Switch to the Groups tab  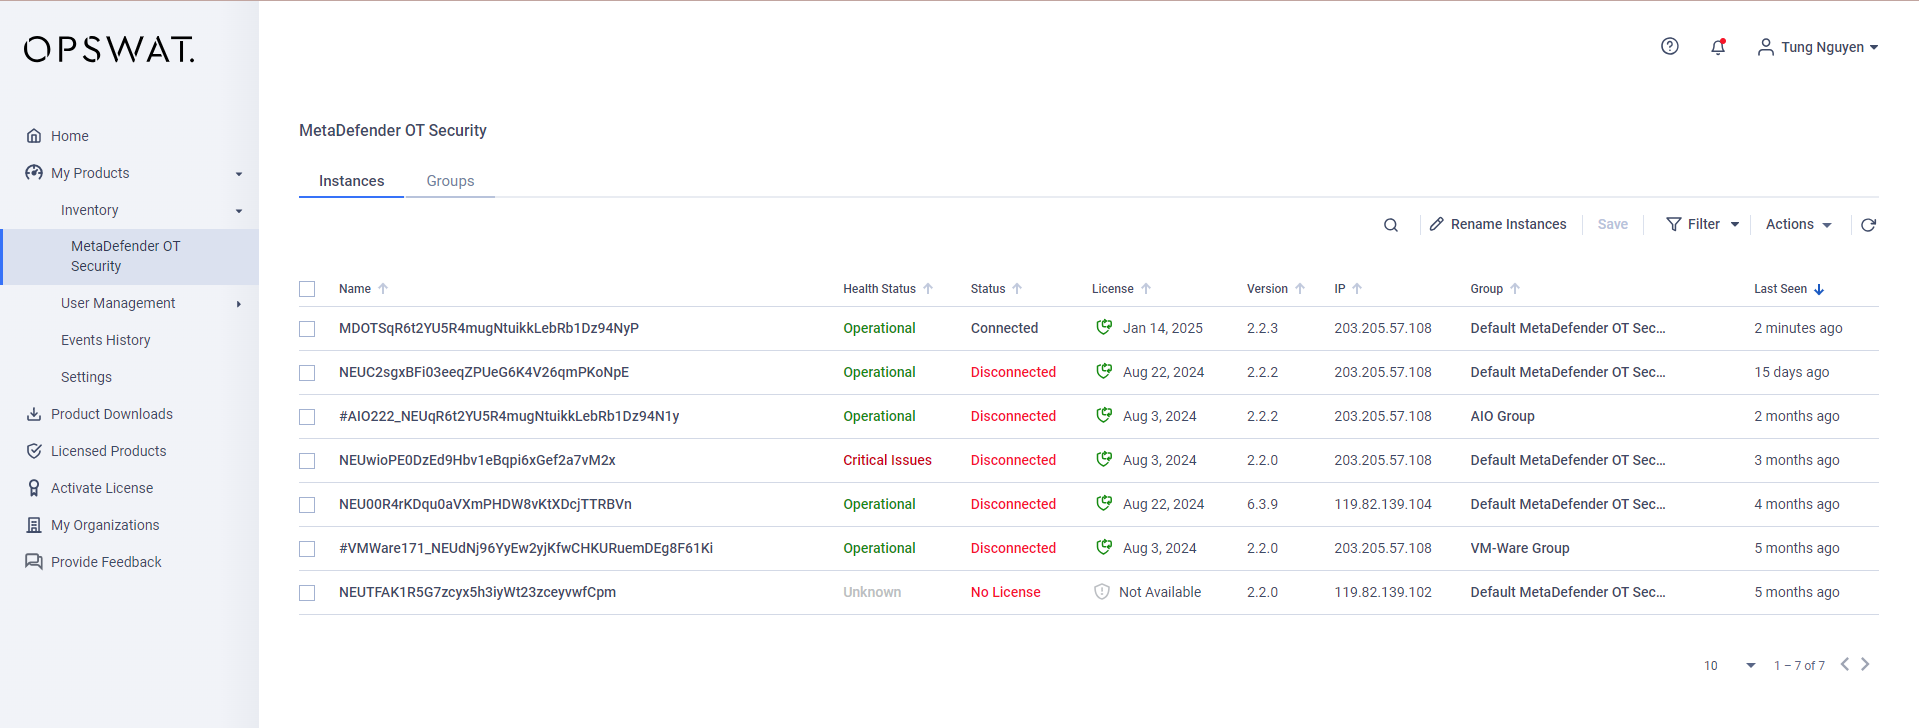pyautogui.click(x=450, y=181)
